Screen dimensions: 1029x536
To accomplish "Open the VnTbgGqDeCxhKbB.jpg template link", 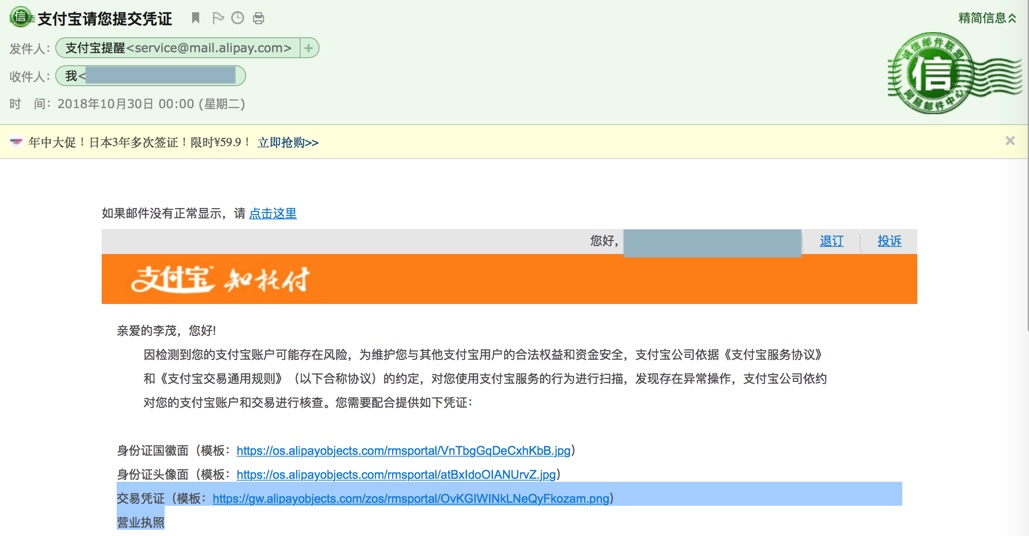I will coord(404,451).
